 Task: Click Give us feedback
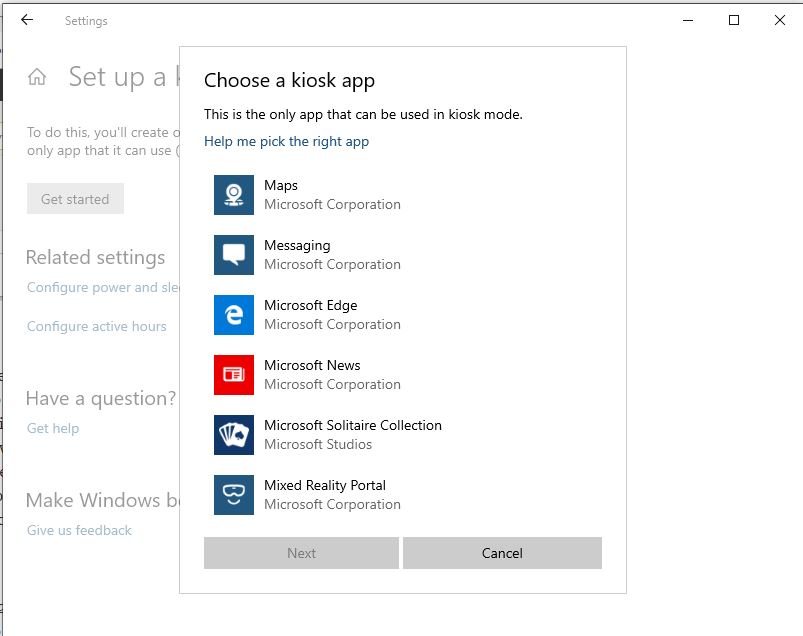tap(78, 530)
